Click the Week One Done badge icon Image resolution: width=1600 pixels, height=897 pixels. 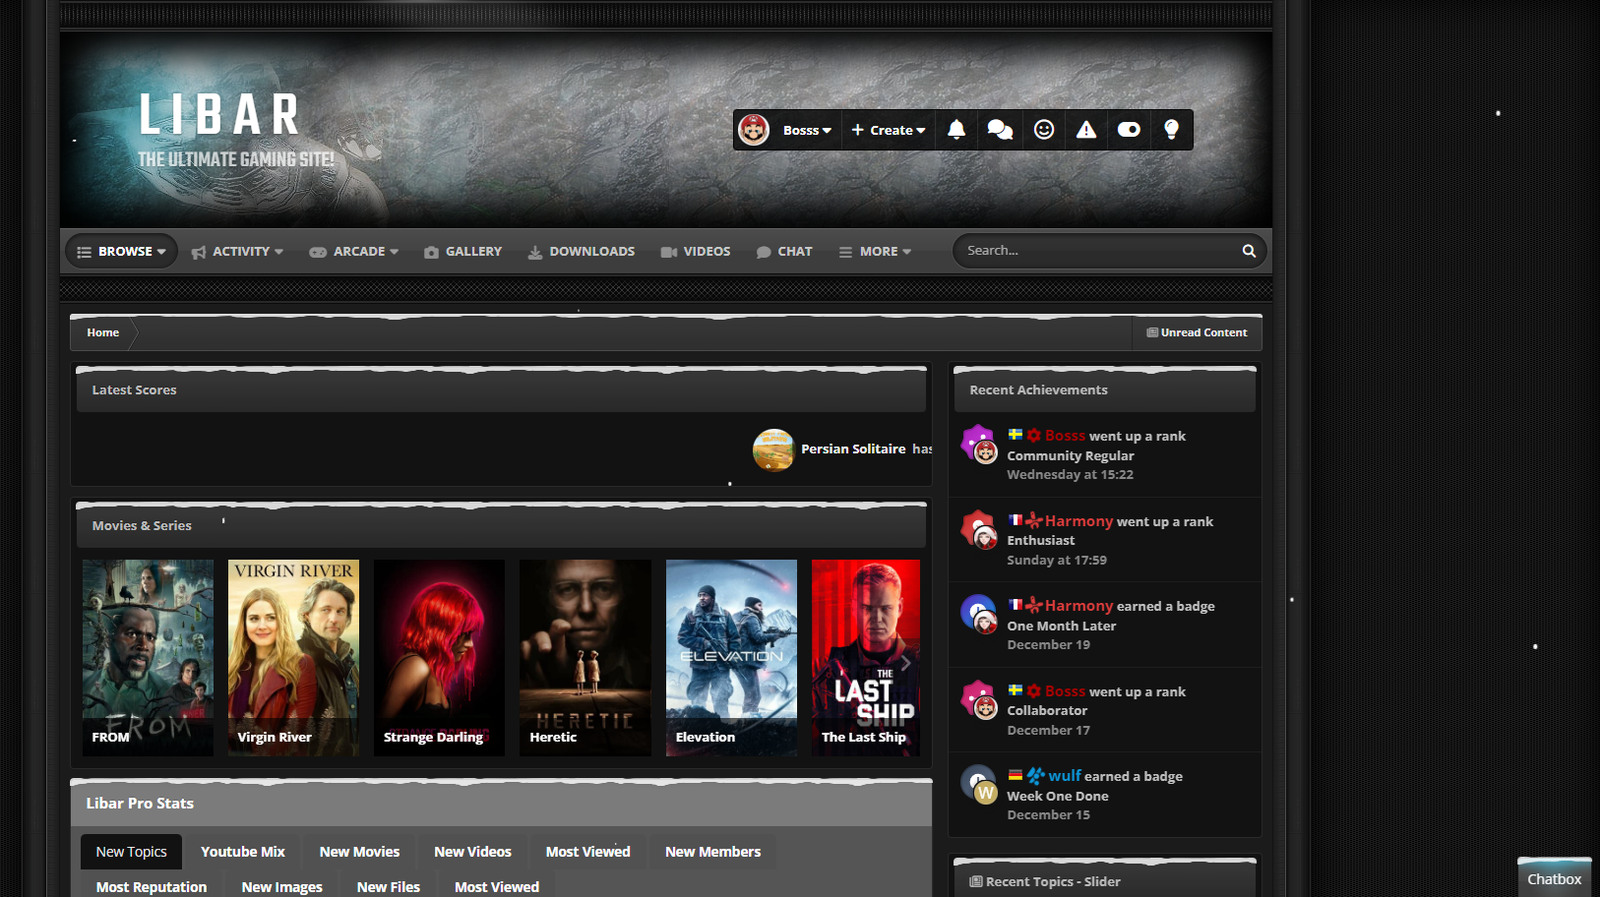tap(977, 782)
